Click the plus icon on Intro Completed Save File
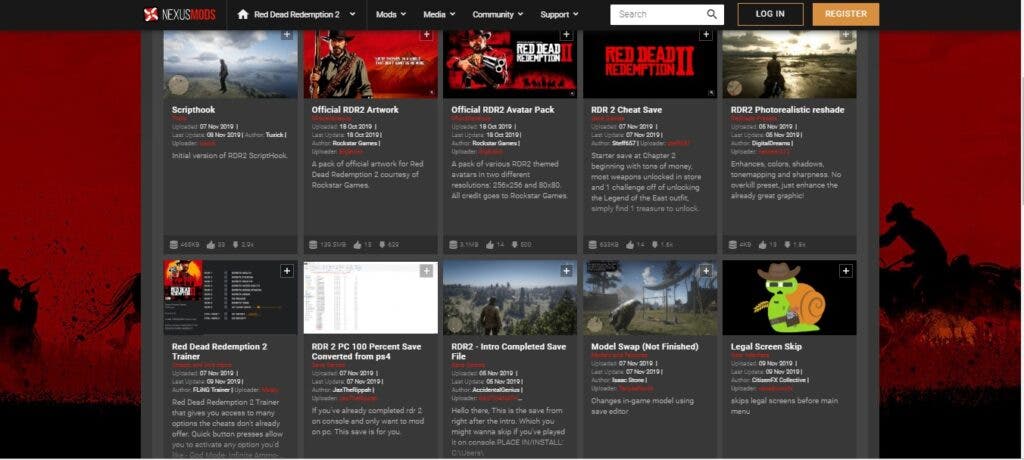1024x460 pixels. [566, 271]
